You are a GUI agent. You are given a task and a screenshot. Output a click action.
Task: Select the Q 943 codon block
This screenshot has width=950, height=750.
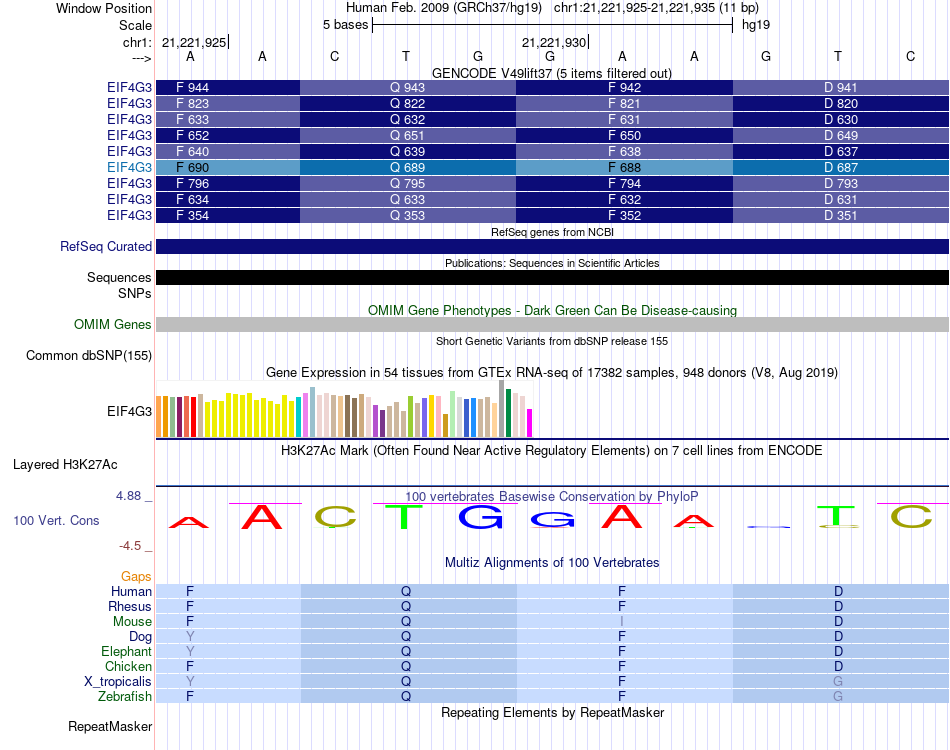(408, 87)
